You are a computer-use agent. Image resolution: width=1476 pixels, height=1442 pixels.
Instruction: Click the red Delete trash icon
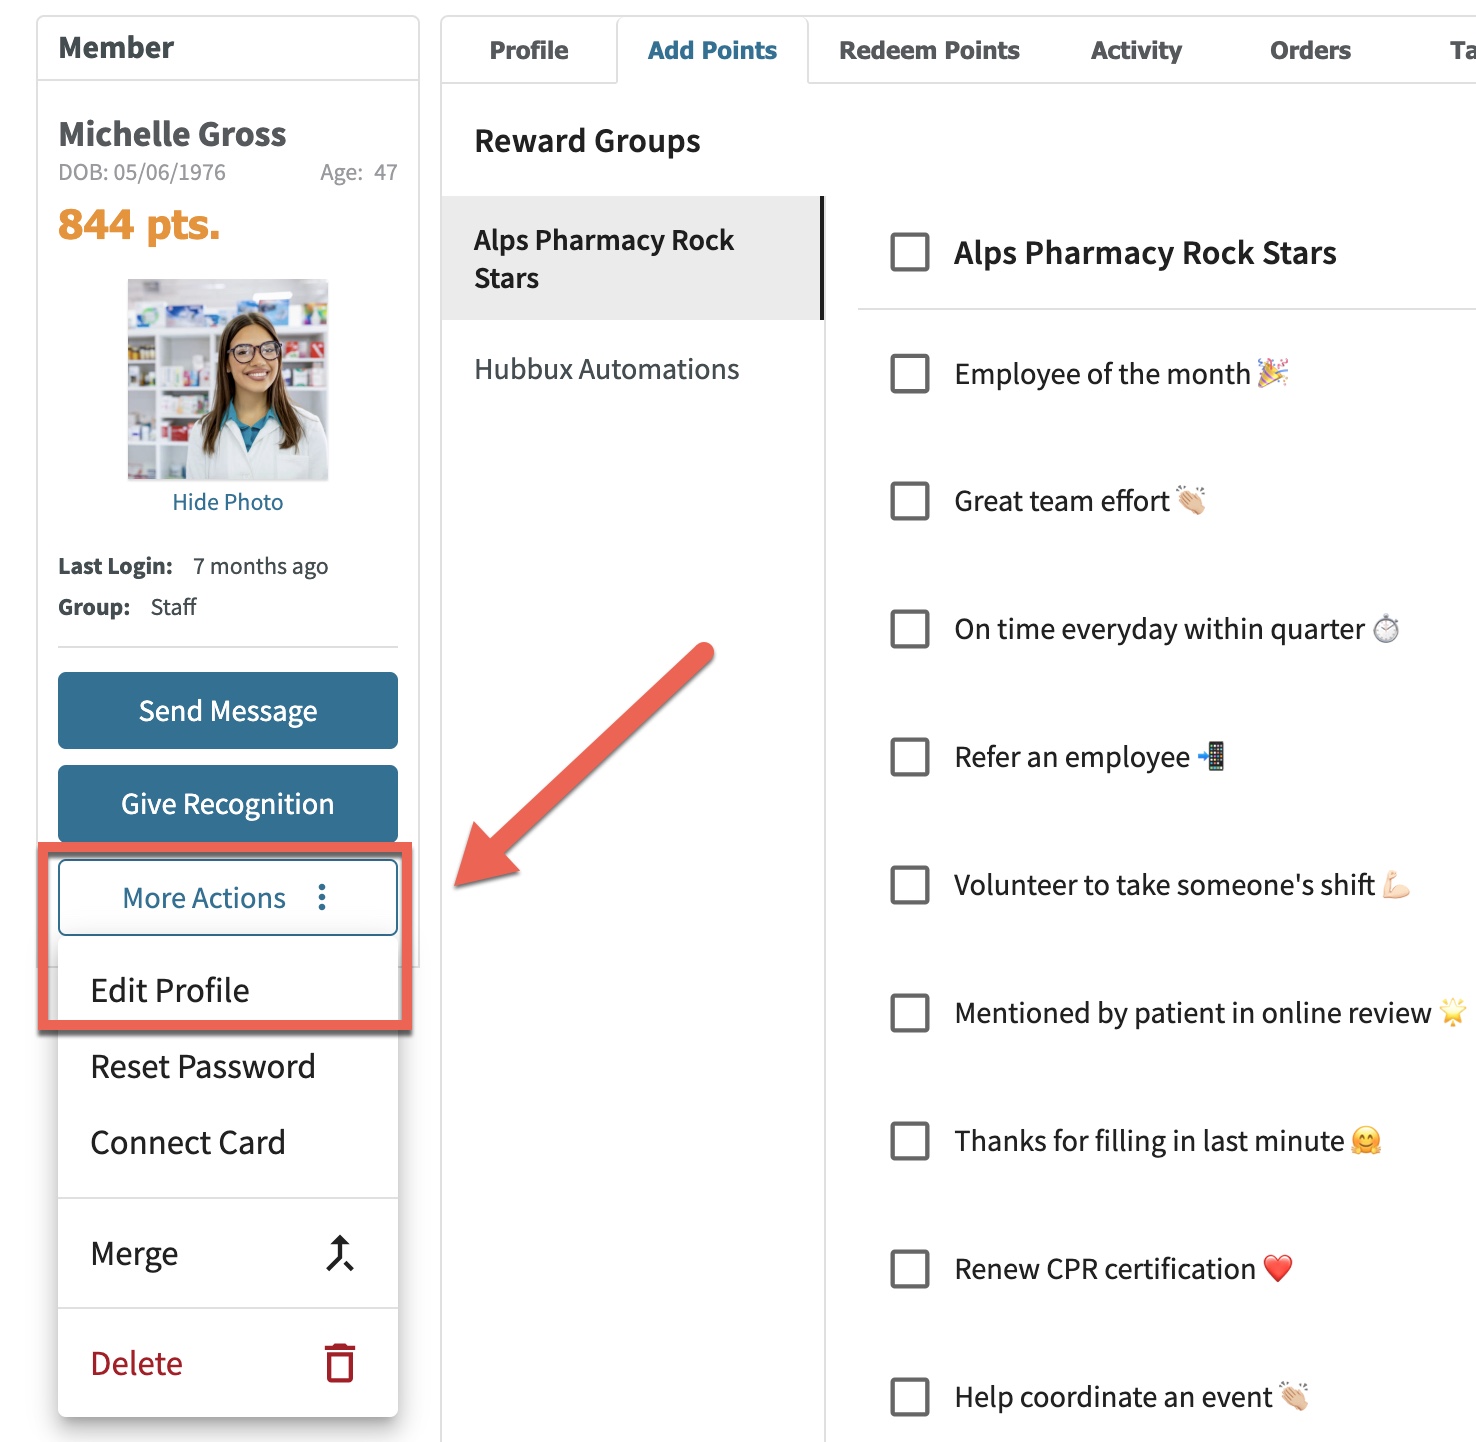340,1363
